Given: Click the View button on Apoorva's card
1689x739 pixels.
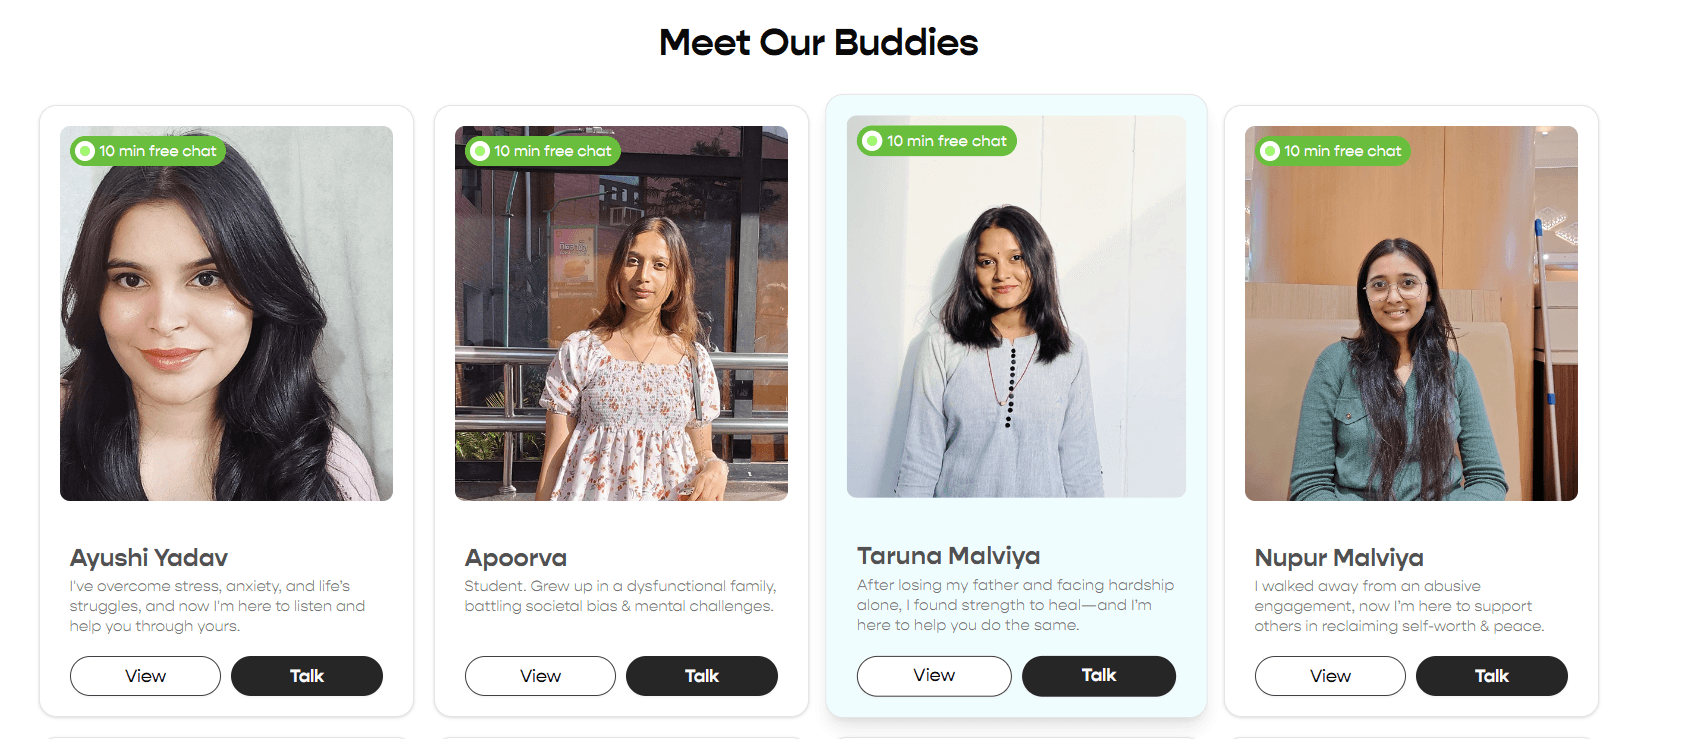Looking at the screenshot, I should point(539,676).
